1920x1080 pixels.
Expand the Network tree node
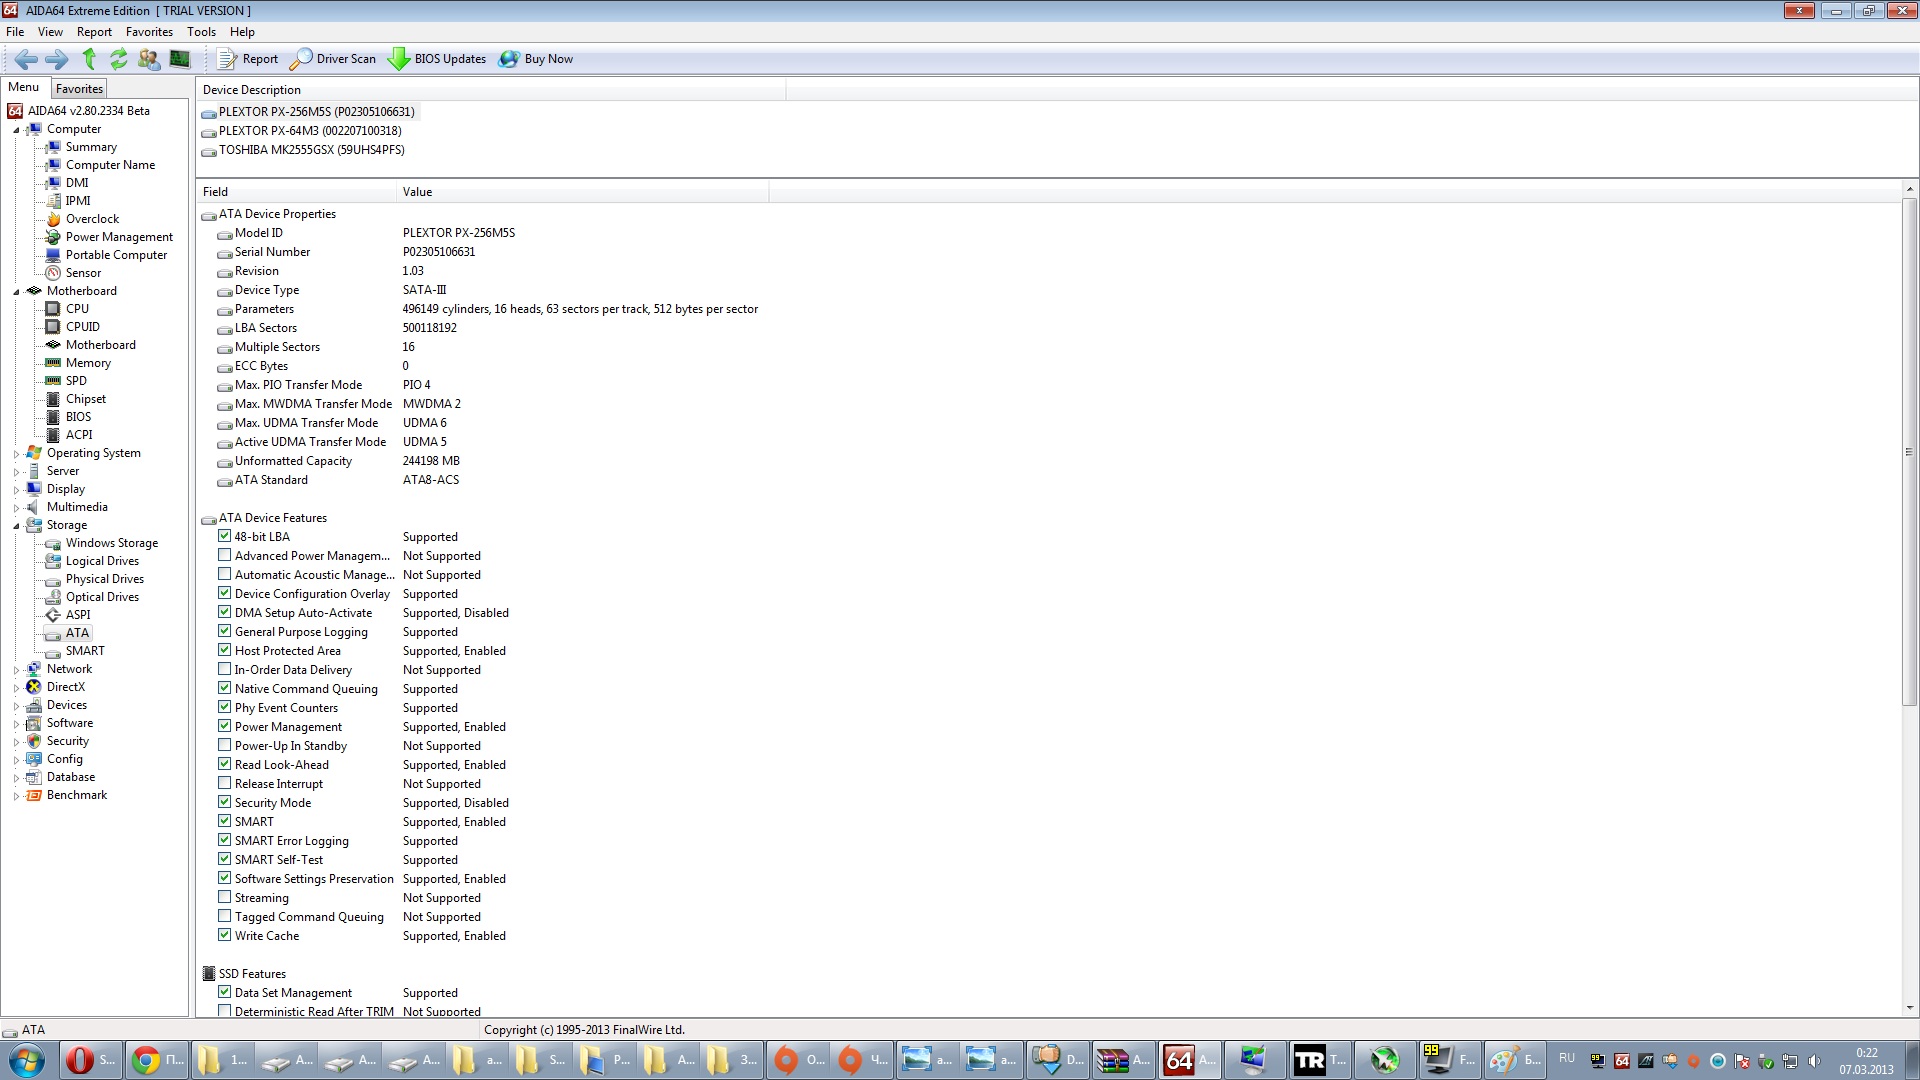(x=16, y=670)
